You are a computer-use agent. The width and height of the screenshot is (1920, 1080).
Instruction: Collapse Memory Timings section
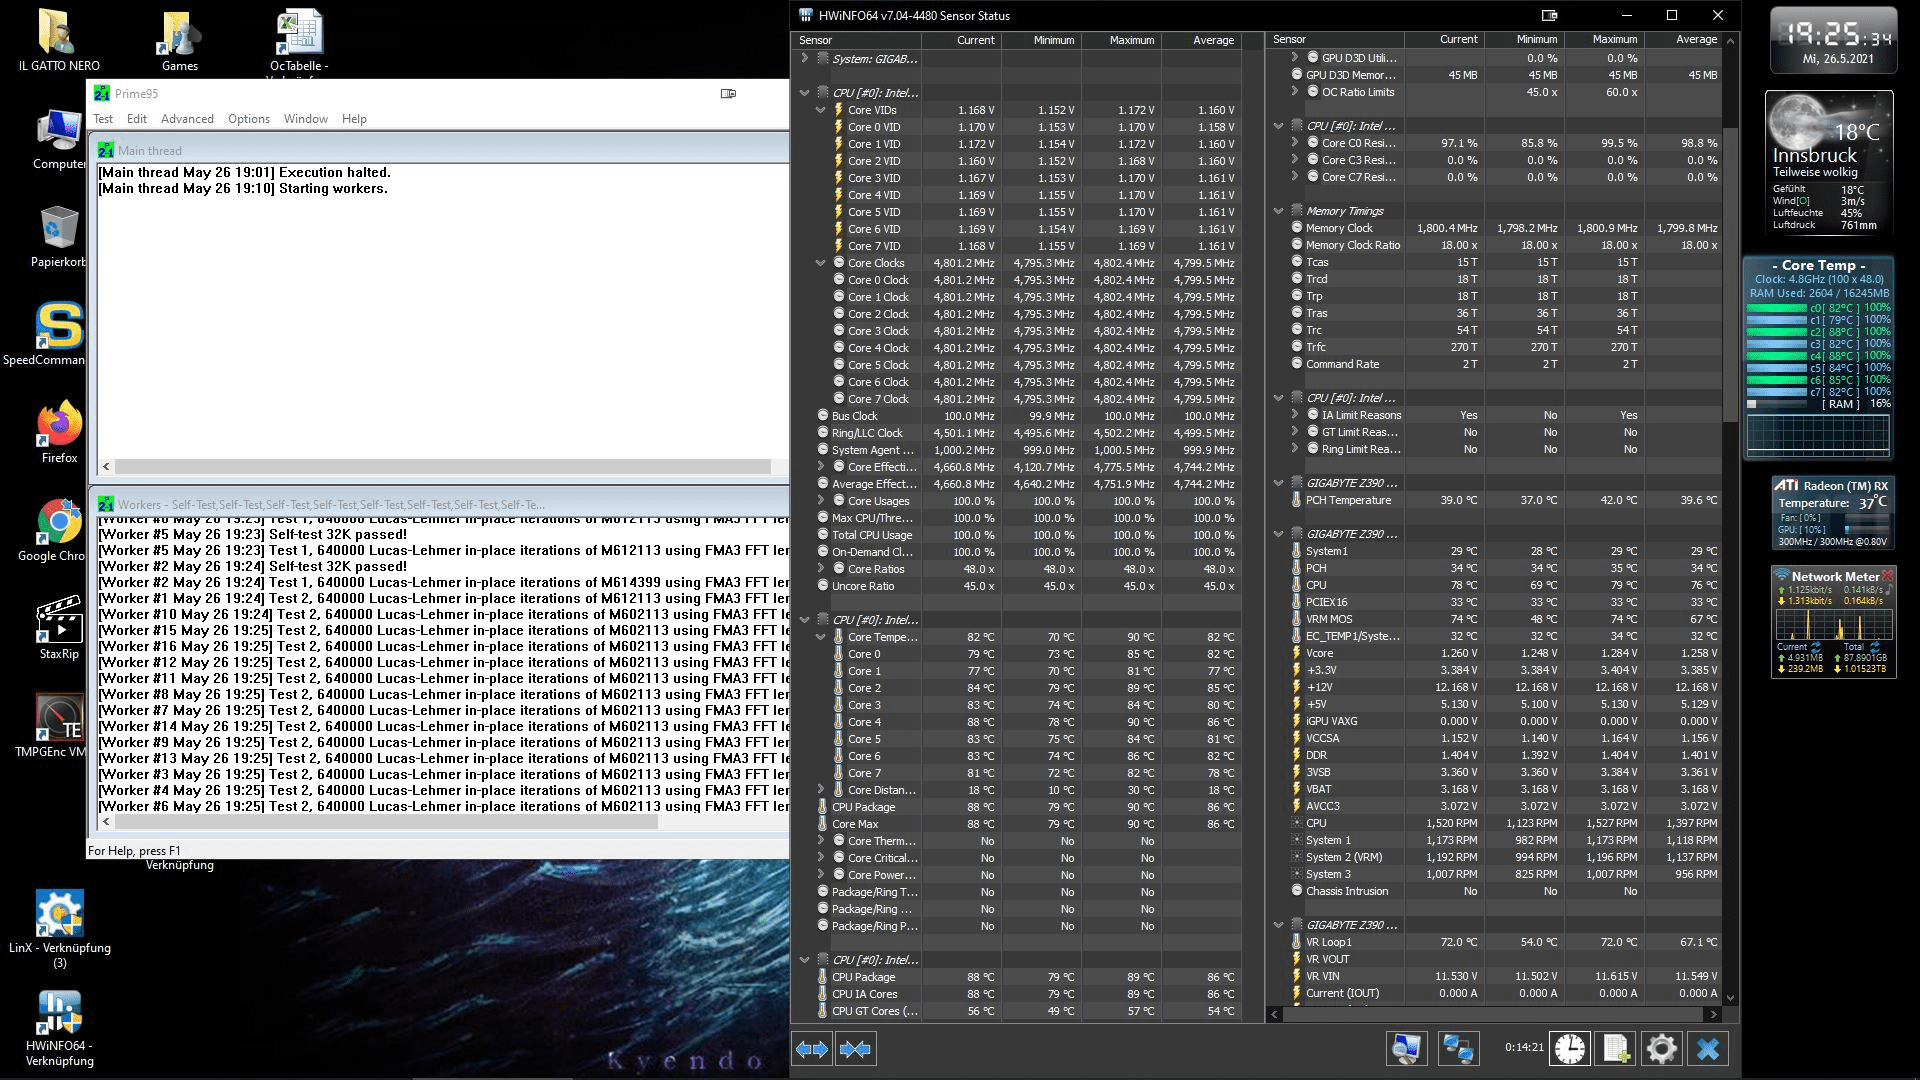coord(1278,211)
